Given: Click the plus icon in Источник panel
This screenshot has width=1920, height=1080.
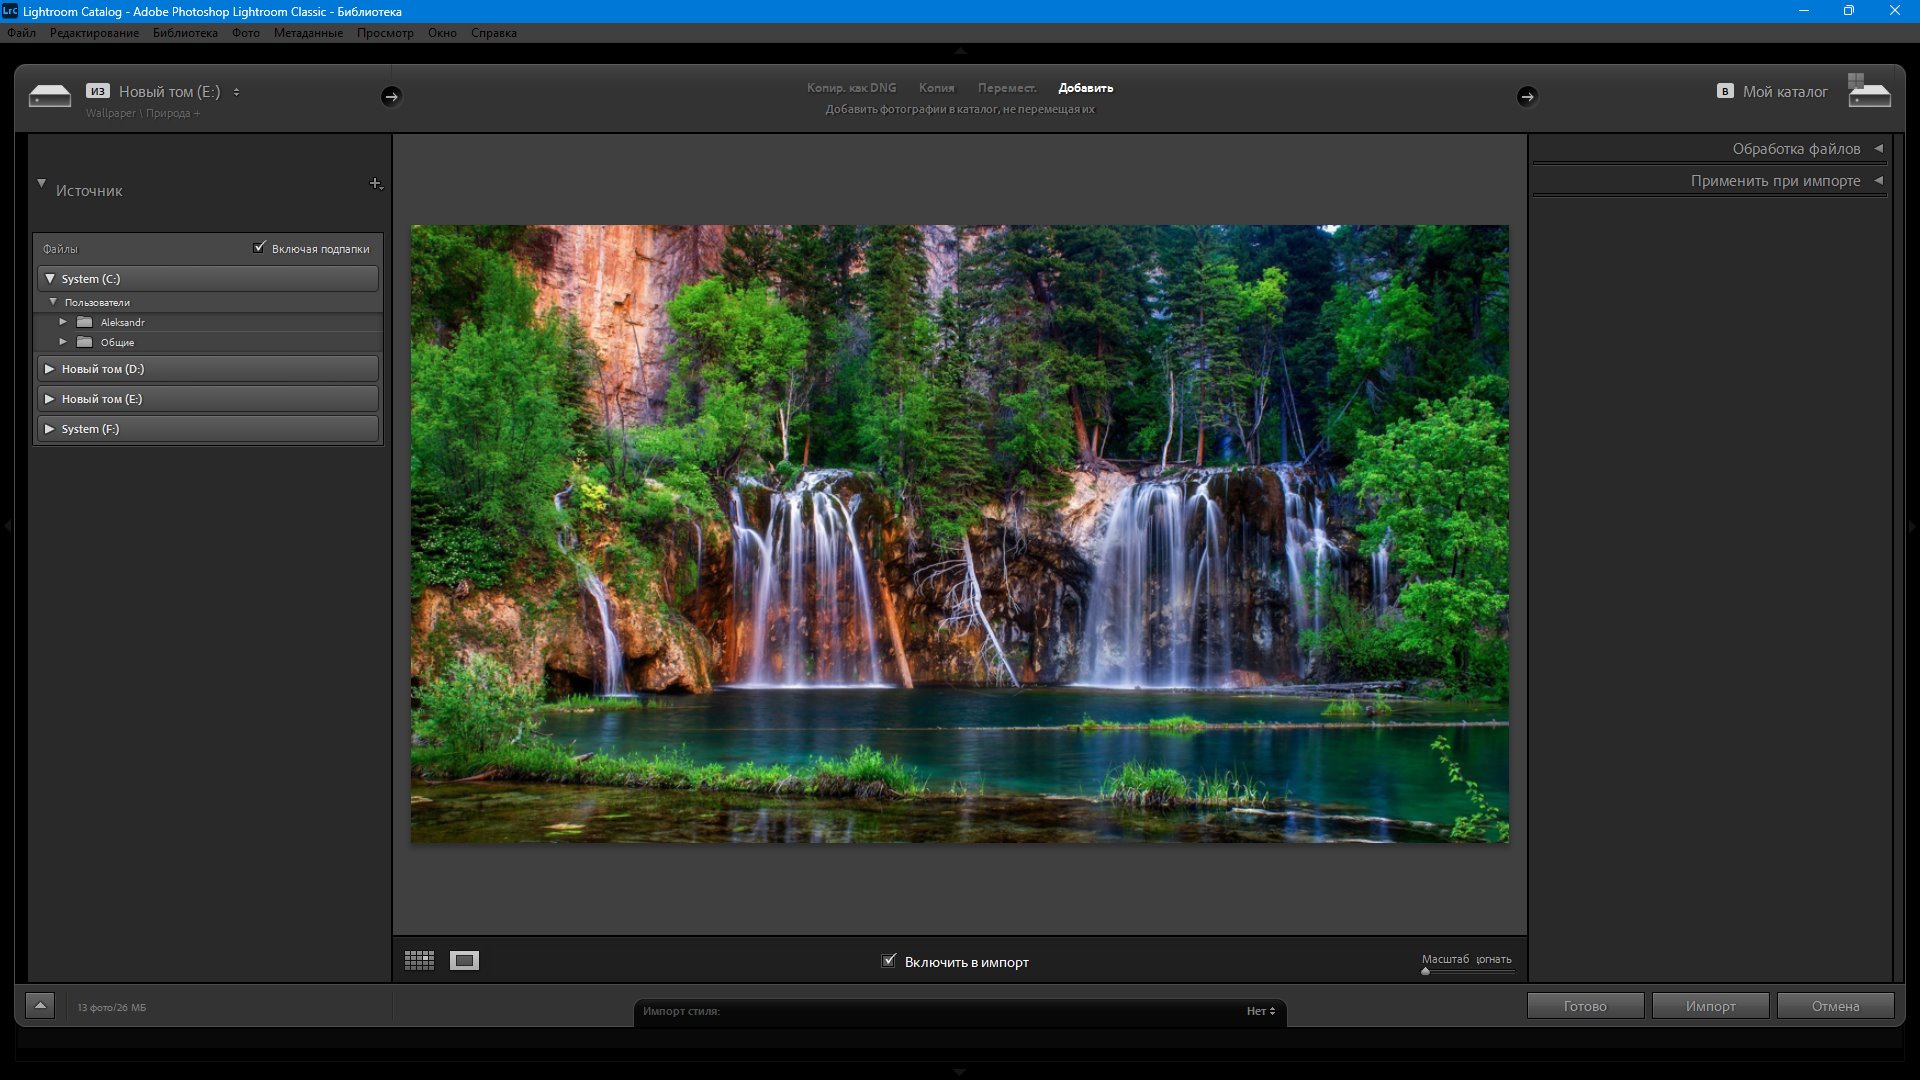Looking at the screenshot, I should 375,183.
